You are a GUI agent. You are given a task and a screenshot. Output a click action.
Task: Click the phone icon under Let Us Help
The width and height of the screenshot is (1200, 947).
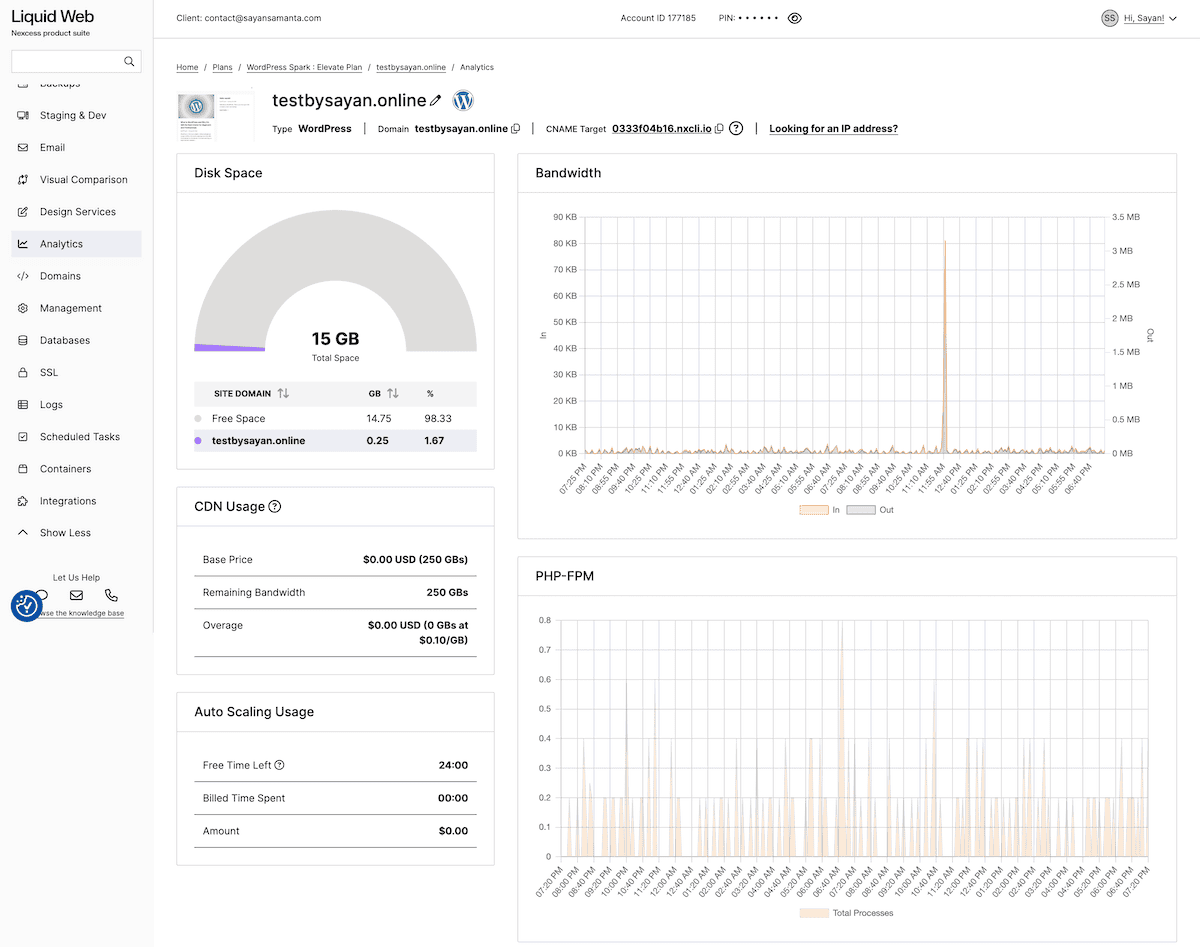pos(111,595)
